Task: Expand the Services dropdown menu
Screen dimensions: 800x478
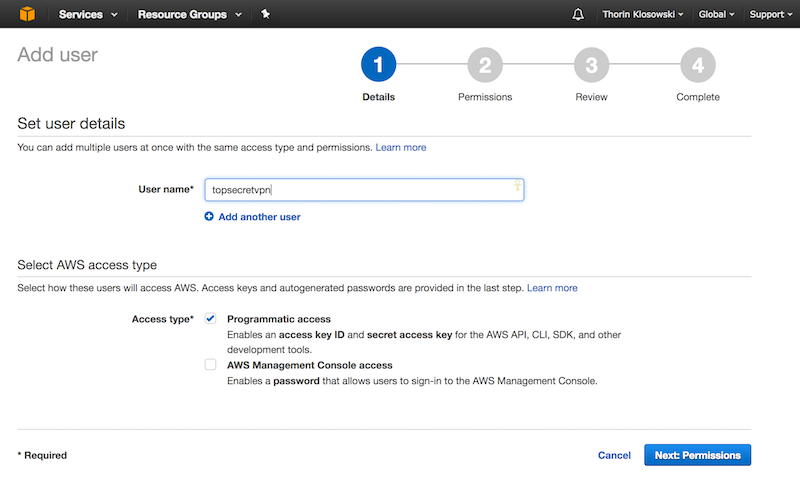Action: coord(88,14)
